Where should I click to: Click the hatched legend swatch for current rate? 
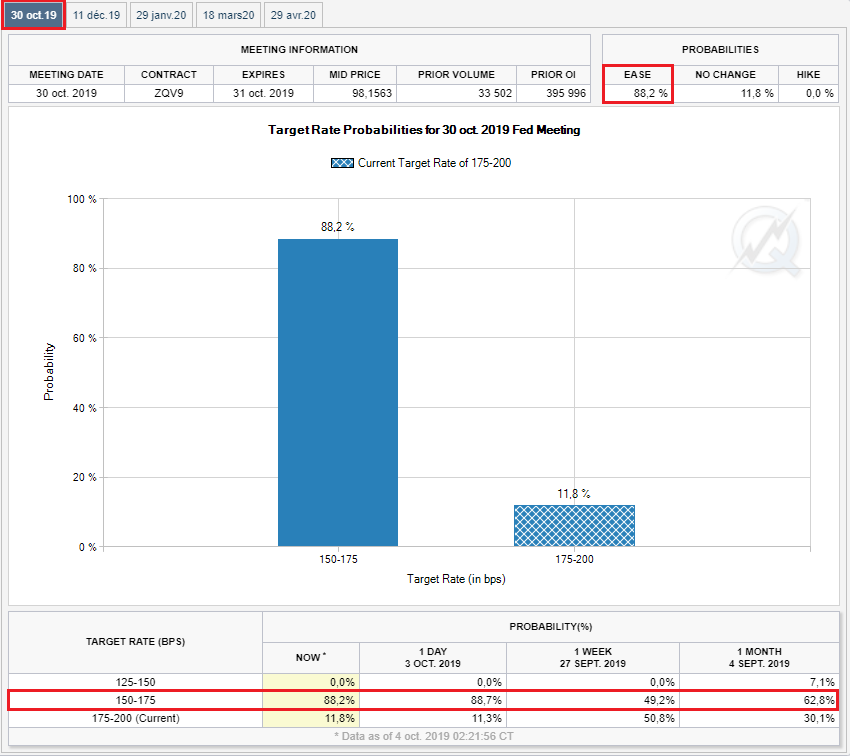pos(342,163)
